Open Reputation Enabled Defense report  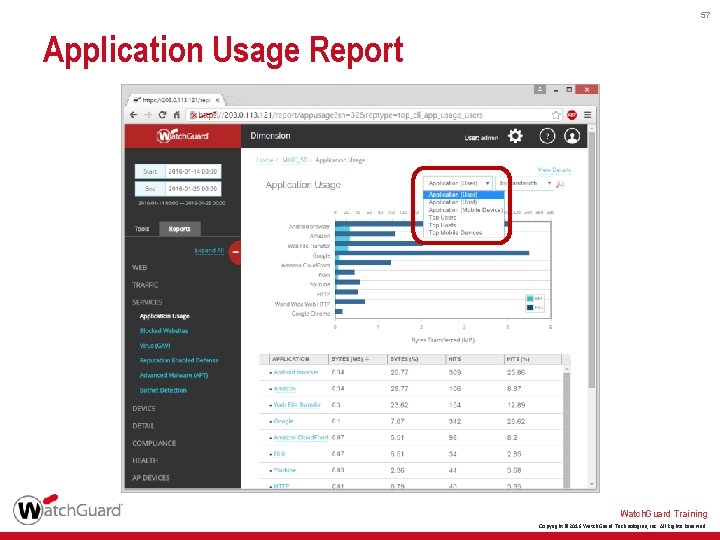click(x=179, y=360)
